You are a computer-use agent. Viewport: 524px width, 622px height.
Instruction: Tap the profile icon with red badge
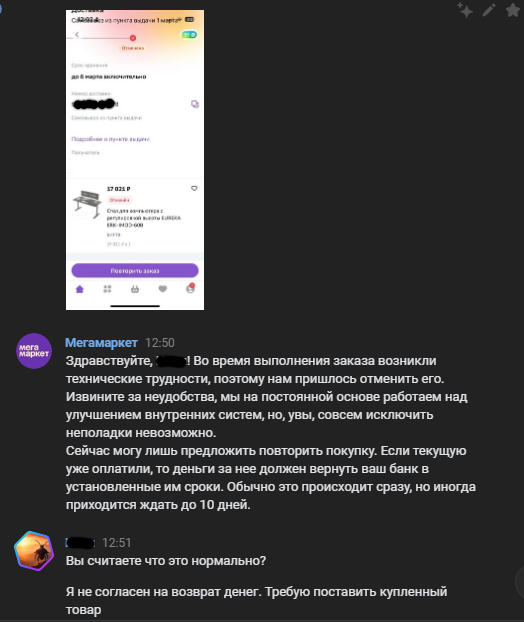coord(190,288)
